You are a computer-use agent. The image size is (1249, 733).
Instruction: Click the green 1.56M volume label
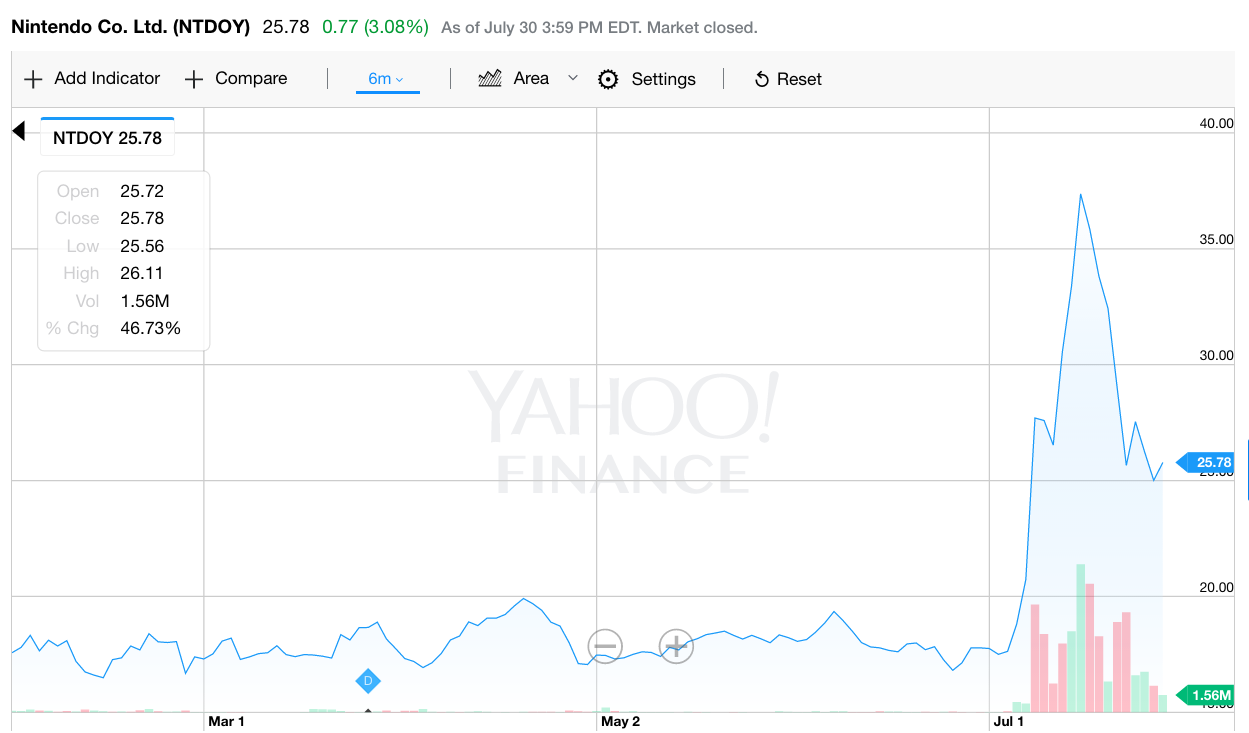tap(1207, 695)
